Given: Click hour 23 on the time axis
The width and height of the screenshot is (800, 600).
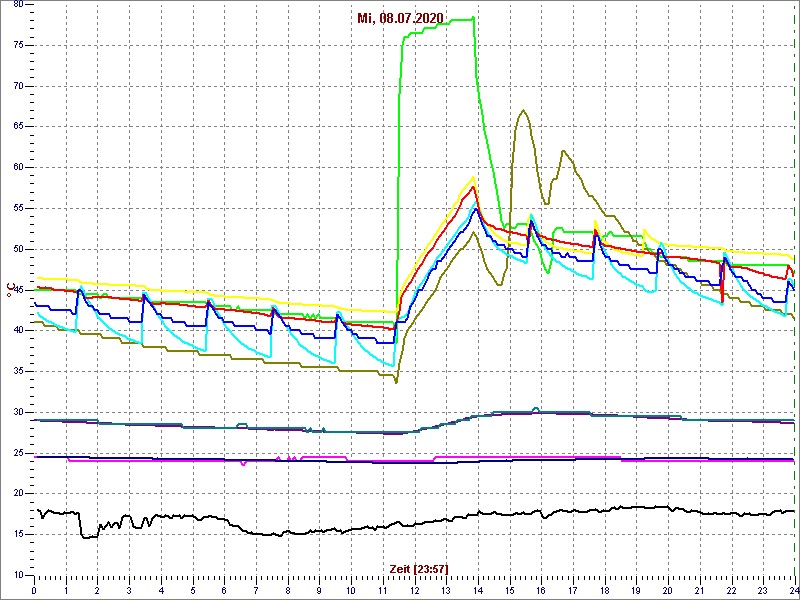Looking at the screenshot, I should pos(763,589).
